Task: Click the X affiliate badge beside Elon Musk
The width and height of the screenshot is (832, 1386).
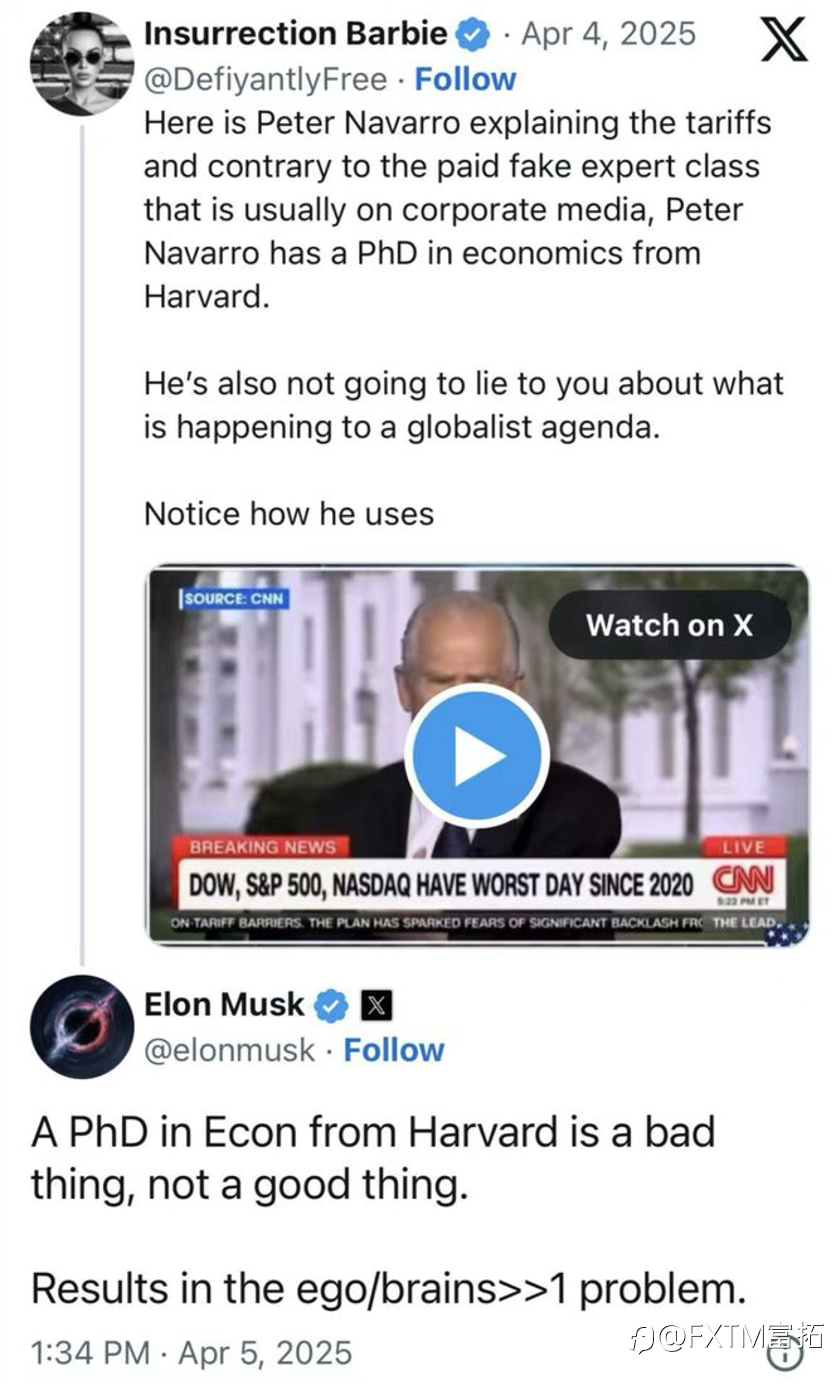Action: 375,1005
